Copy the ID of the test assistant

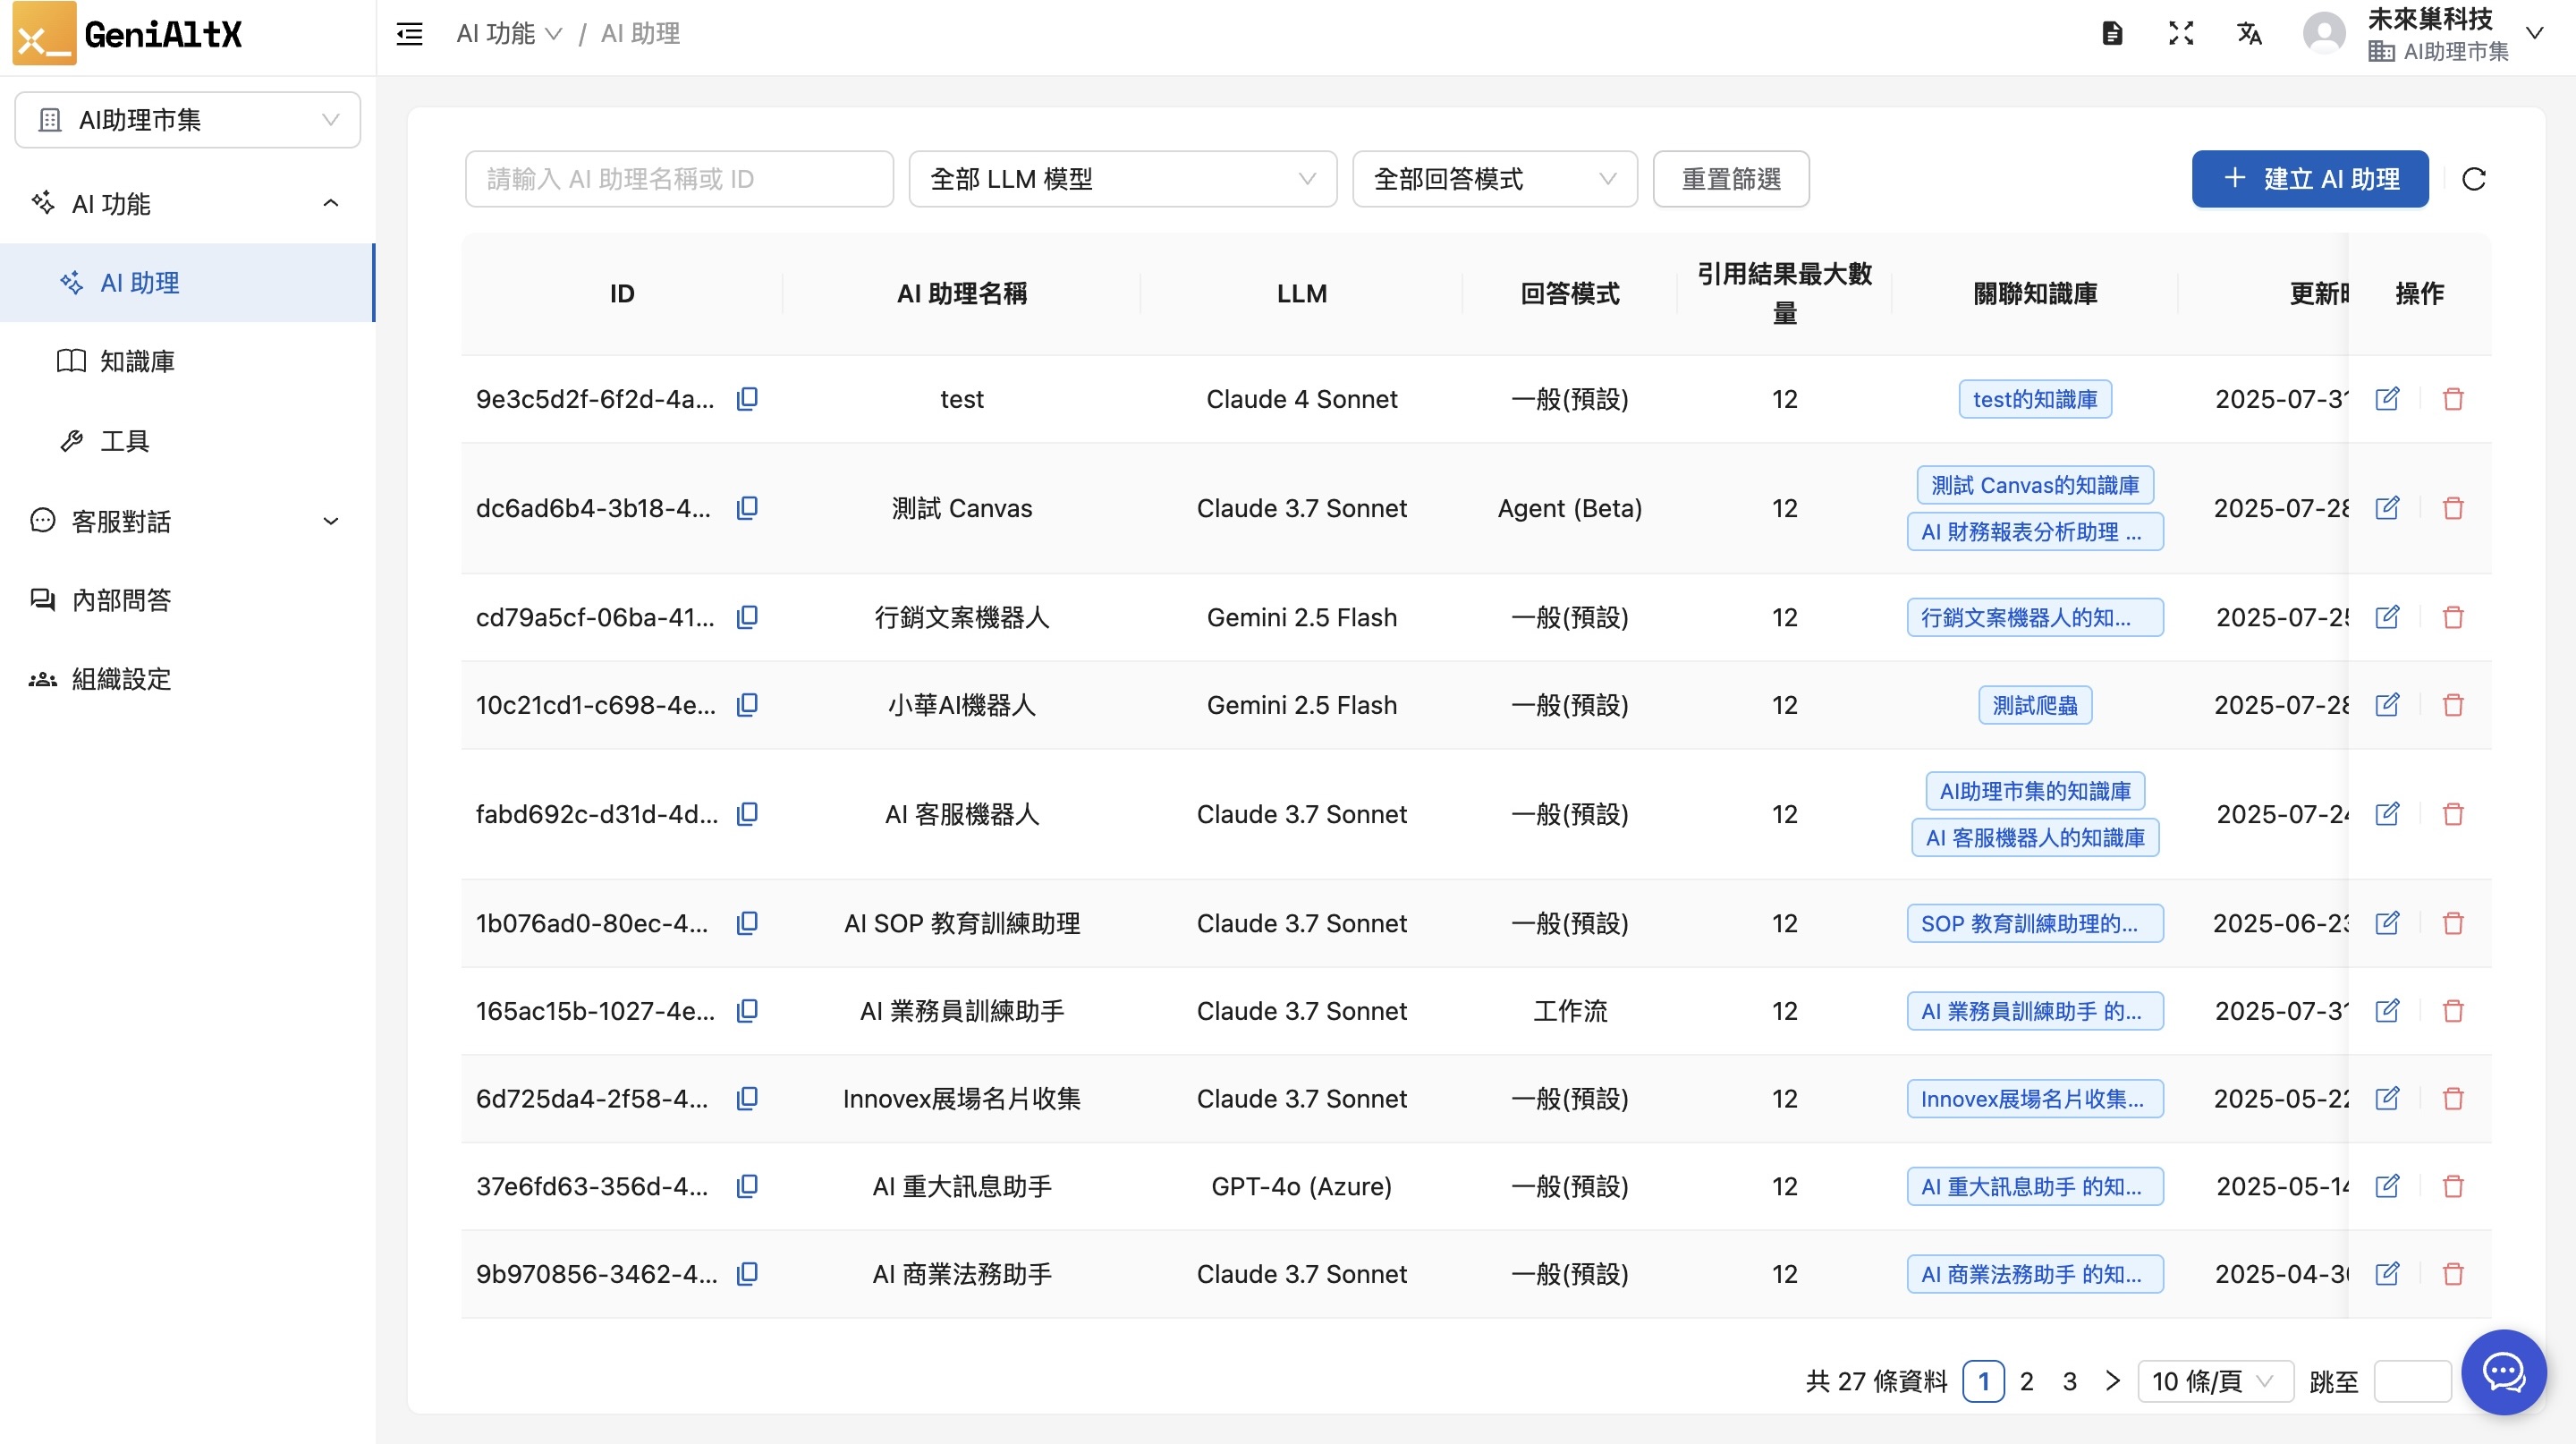coord(747,399)
